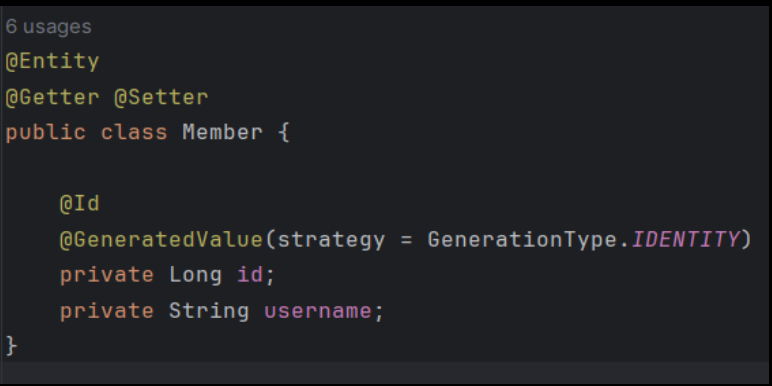Image resolution: width=772 pixels, height=386 pixels.
Task: Click the String type name
Action: [209, 311]
